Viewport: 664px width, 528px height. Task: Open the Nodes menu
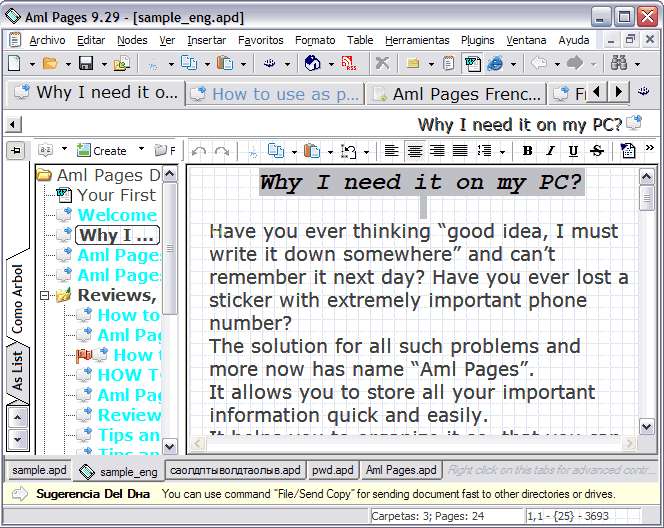132,40
